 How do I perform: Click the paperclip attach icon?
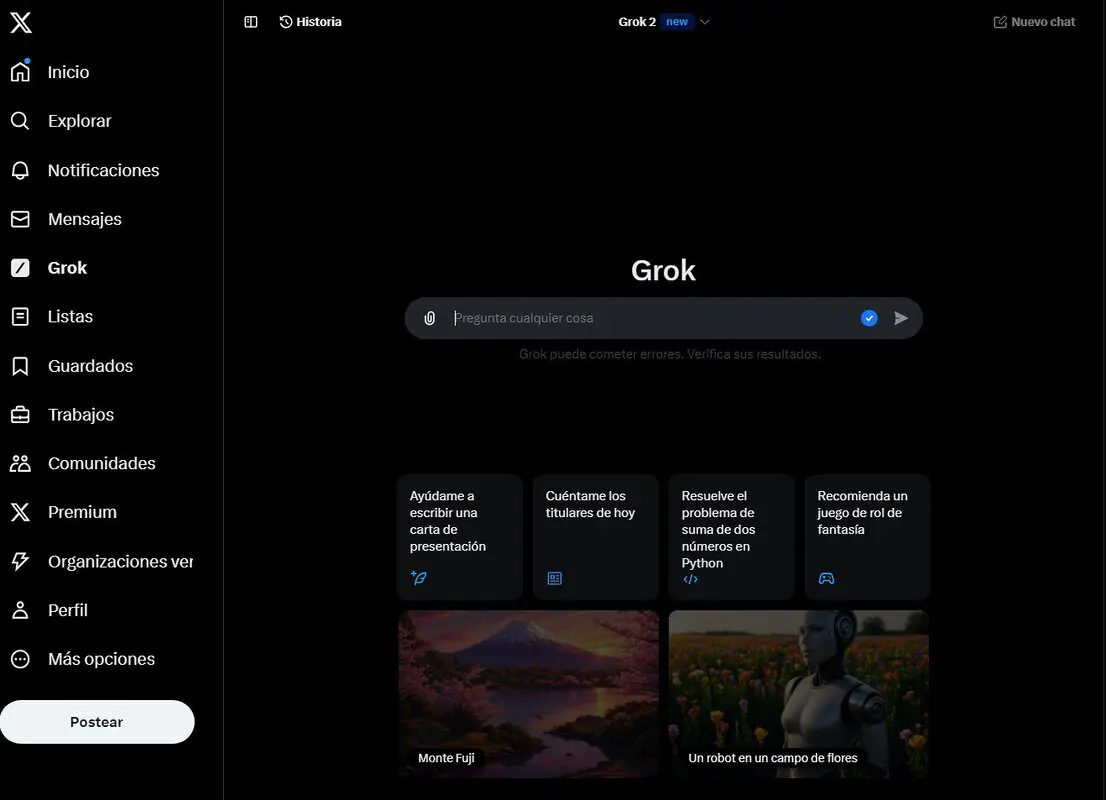click(x=430, y=318)
